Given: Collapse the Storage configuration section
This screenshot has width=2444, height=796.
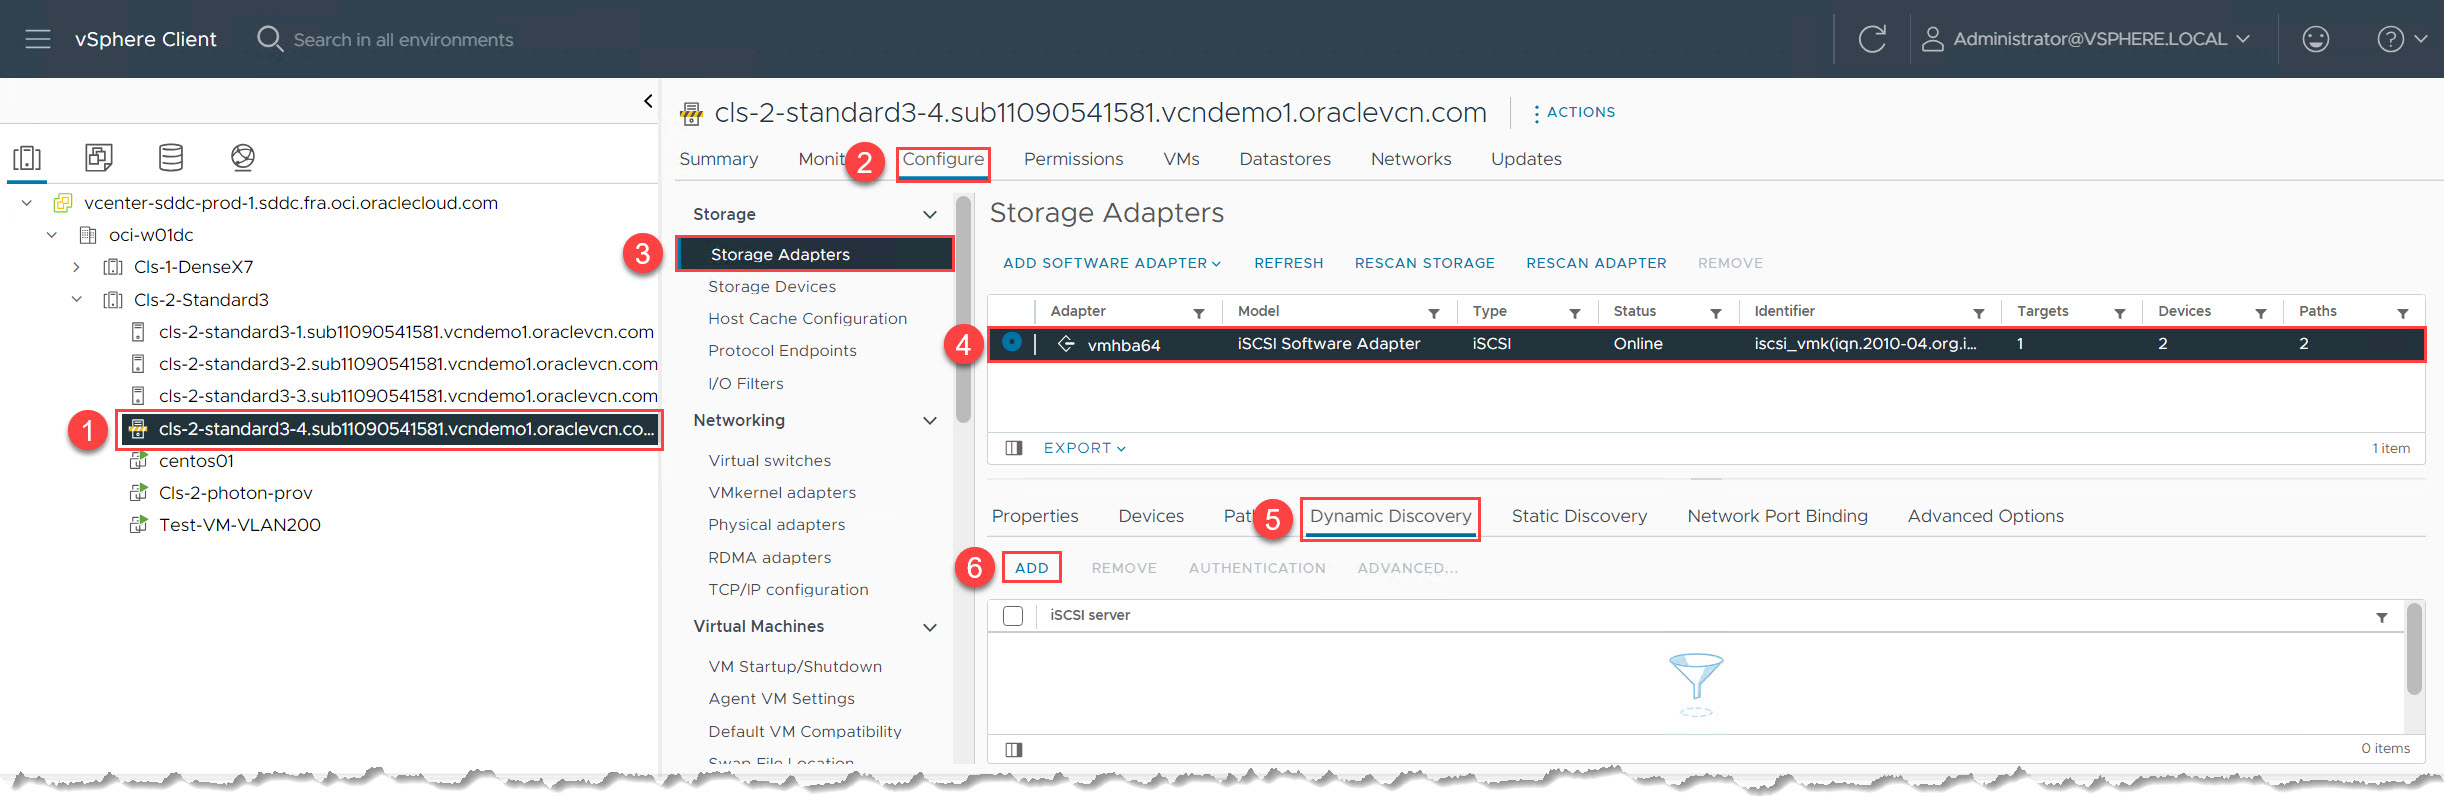Looking at the screenshot, I should coord(930,215).
